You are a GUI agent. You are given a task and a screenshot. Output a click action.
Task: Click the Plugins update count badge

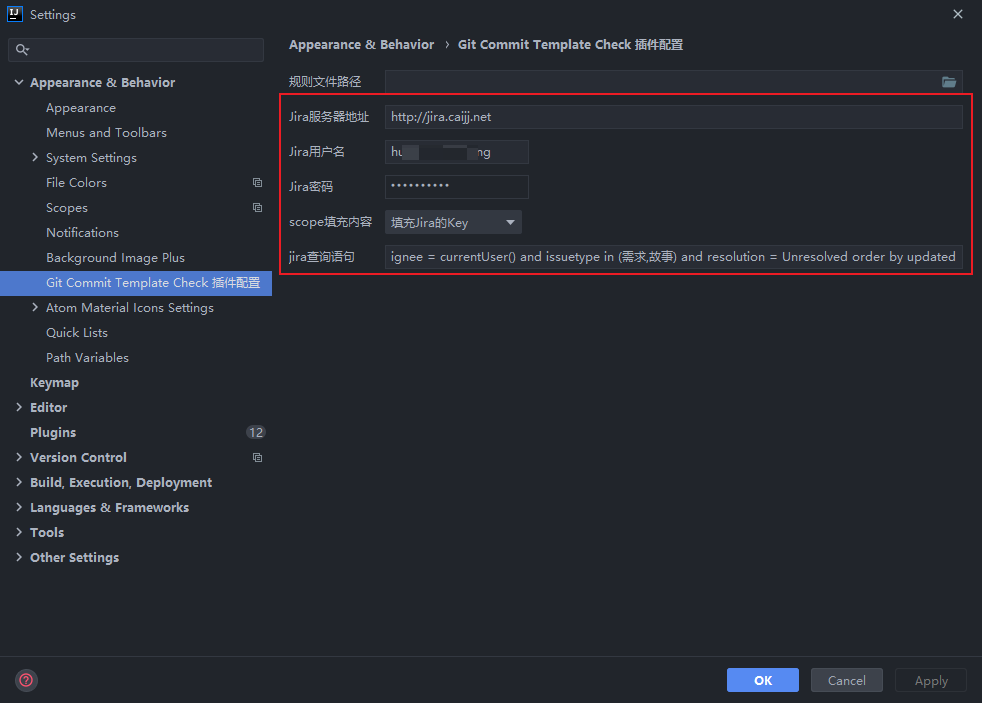[255, 433]
